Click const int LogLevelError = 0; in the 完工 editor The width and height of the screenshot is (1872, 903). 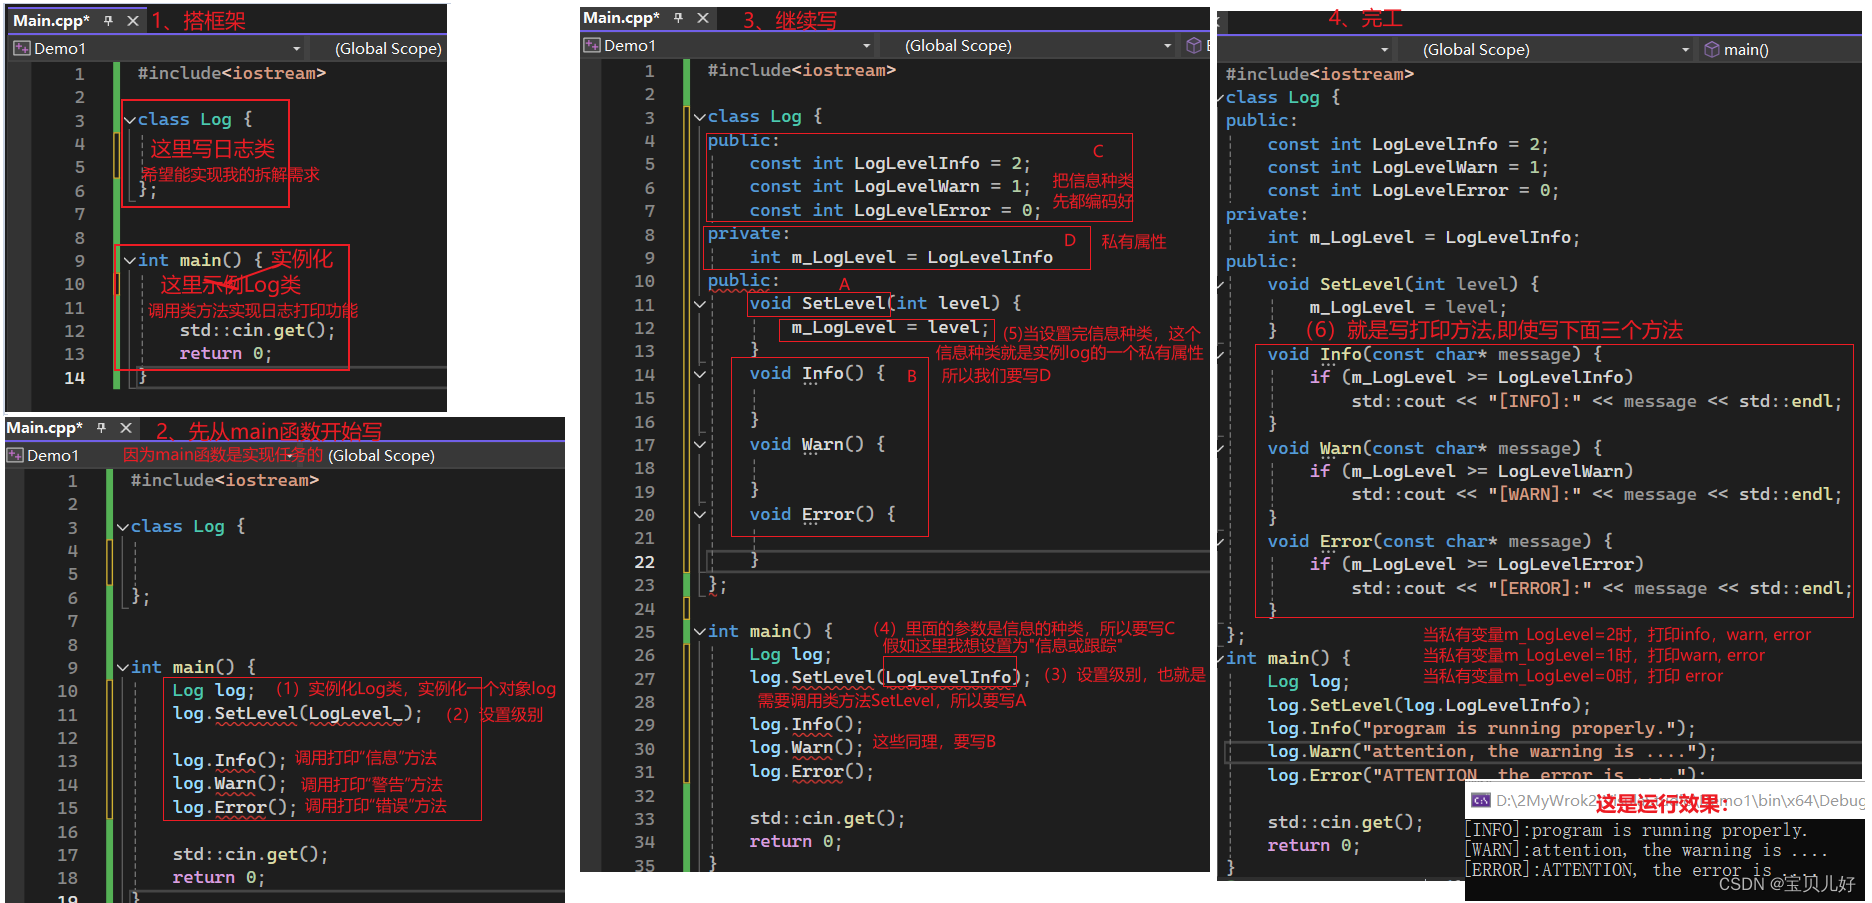[1413, 191]
